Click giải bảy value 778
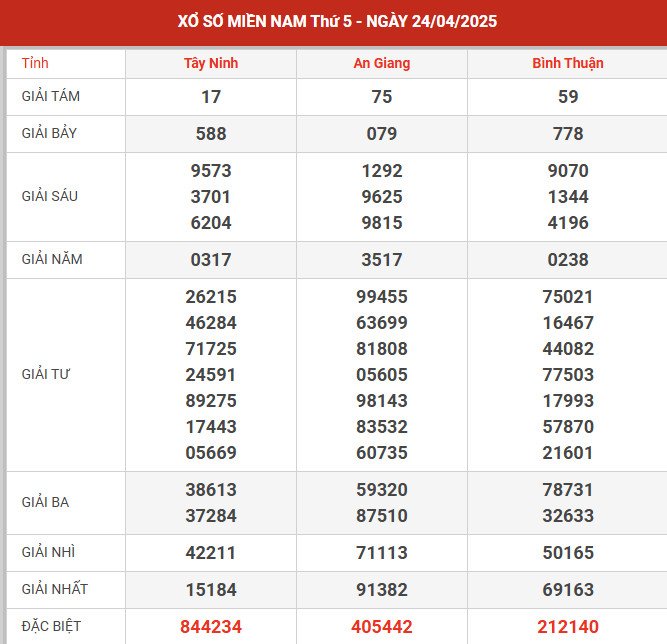 [568, 134]
